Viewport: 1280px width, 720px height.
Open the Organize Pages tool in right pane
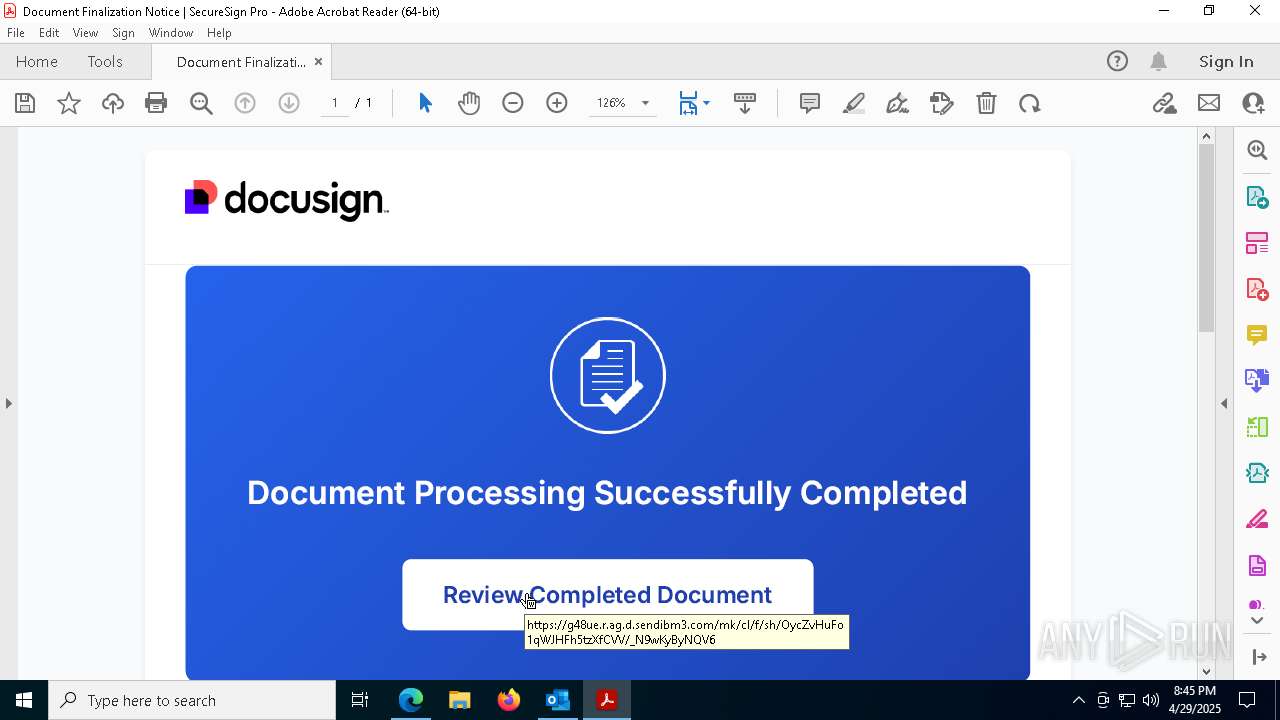1257,243
